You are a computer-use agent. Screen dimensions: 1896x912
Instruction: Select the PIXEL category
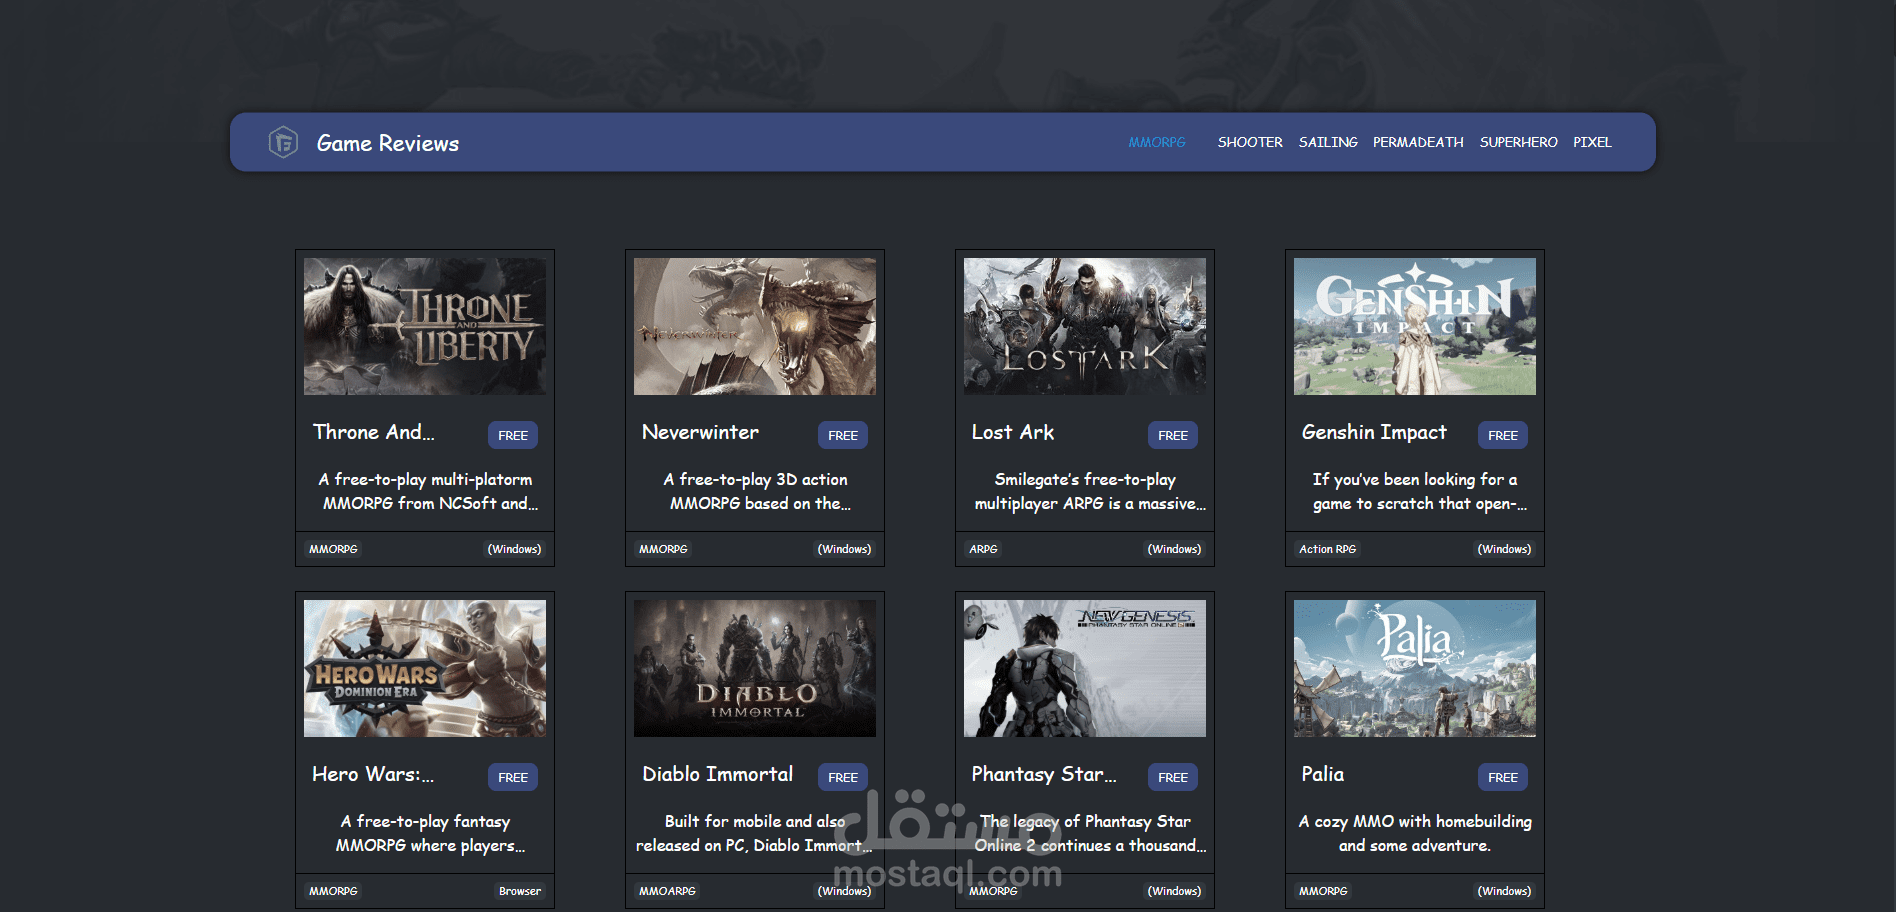[1592, 142]
